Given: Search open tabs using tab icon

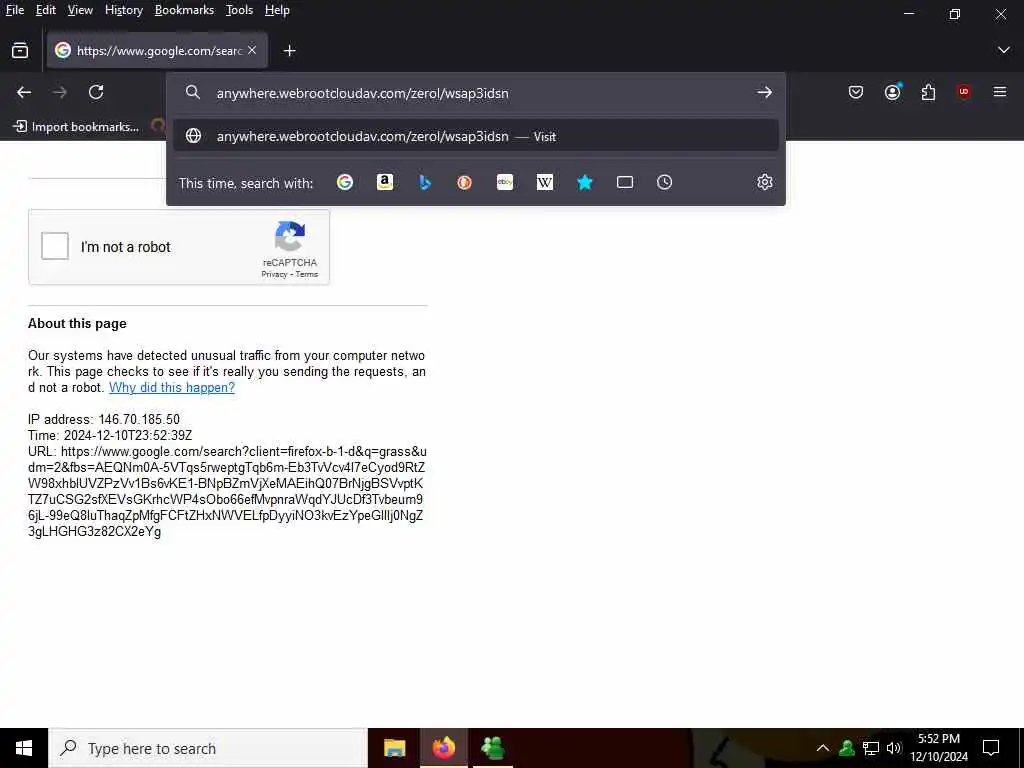Looking at the screenshot, I should point(625,182).
